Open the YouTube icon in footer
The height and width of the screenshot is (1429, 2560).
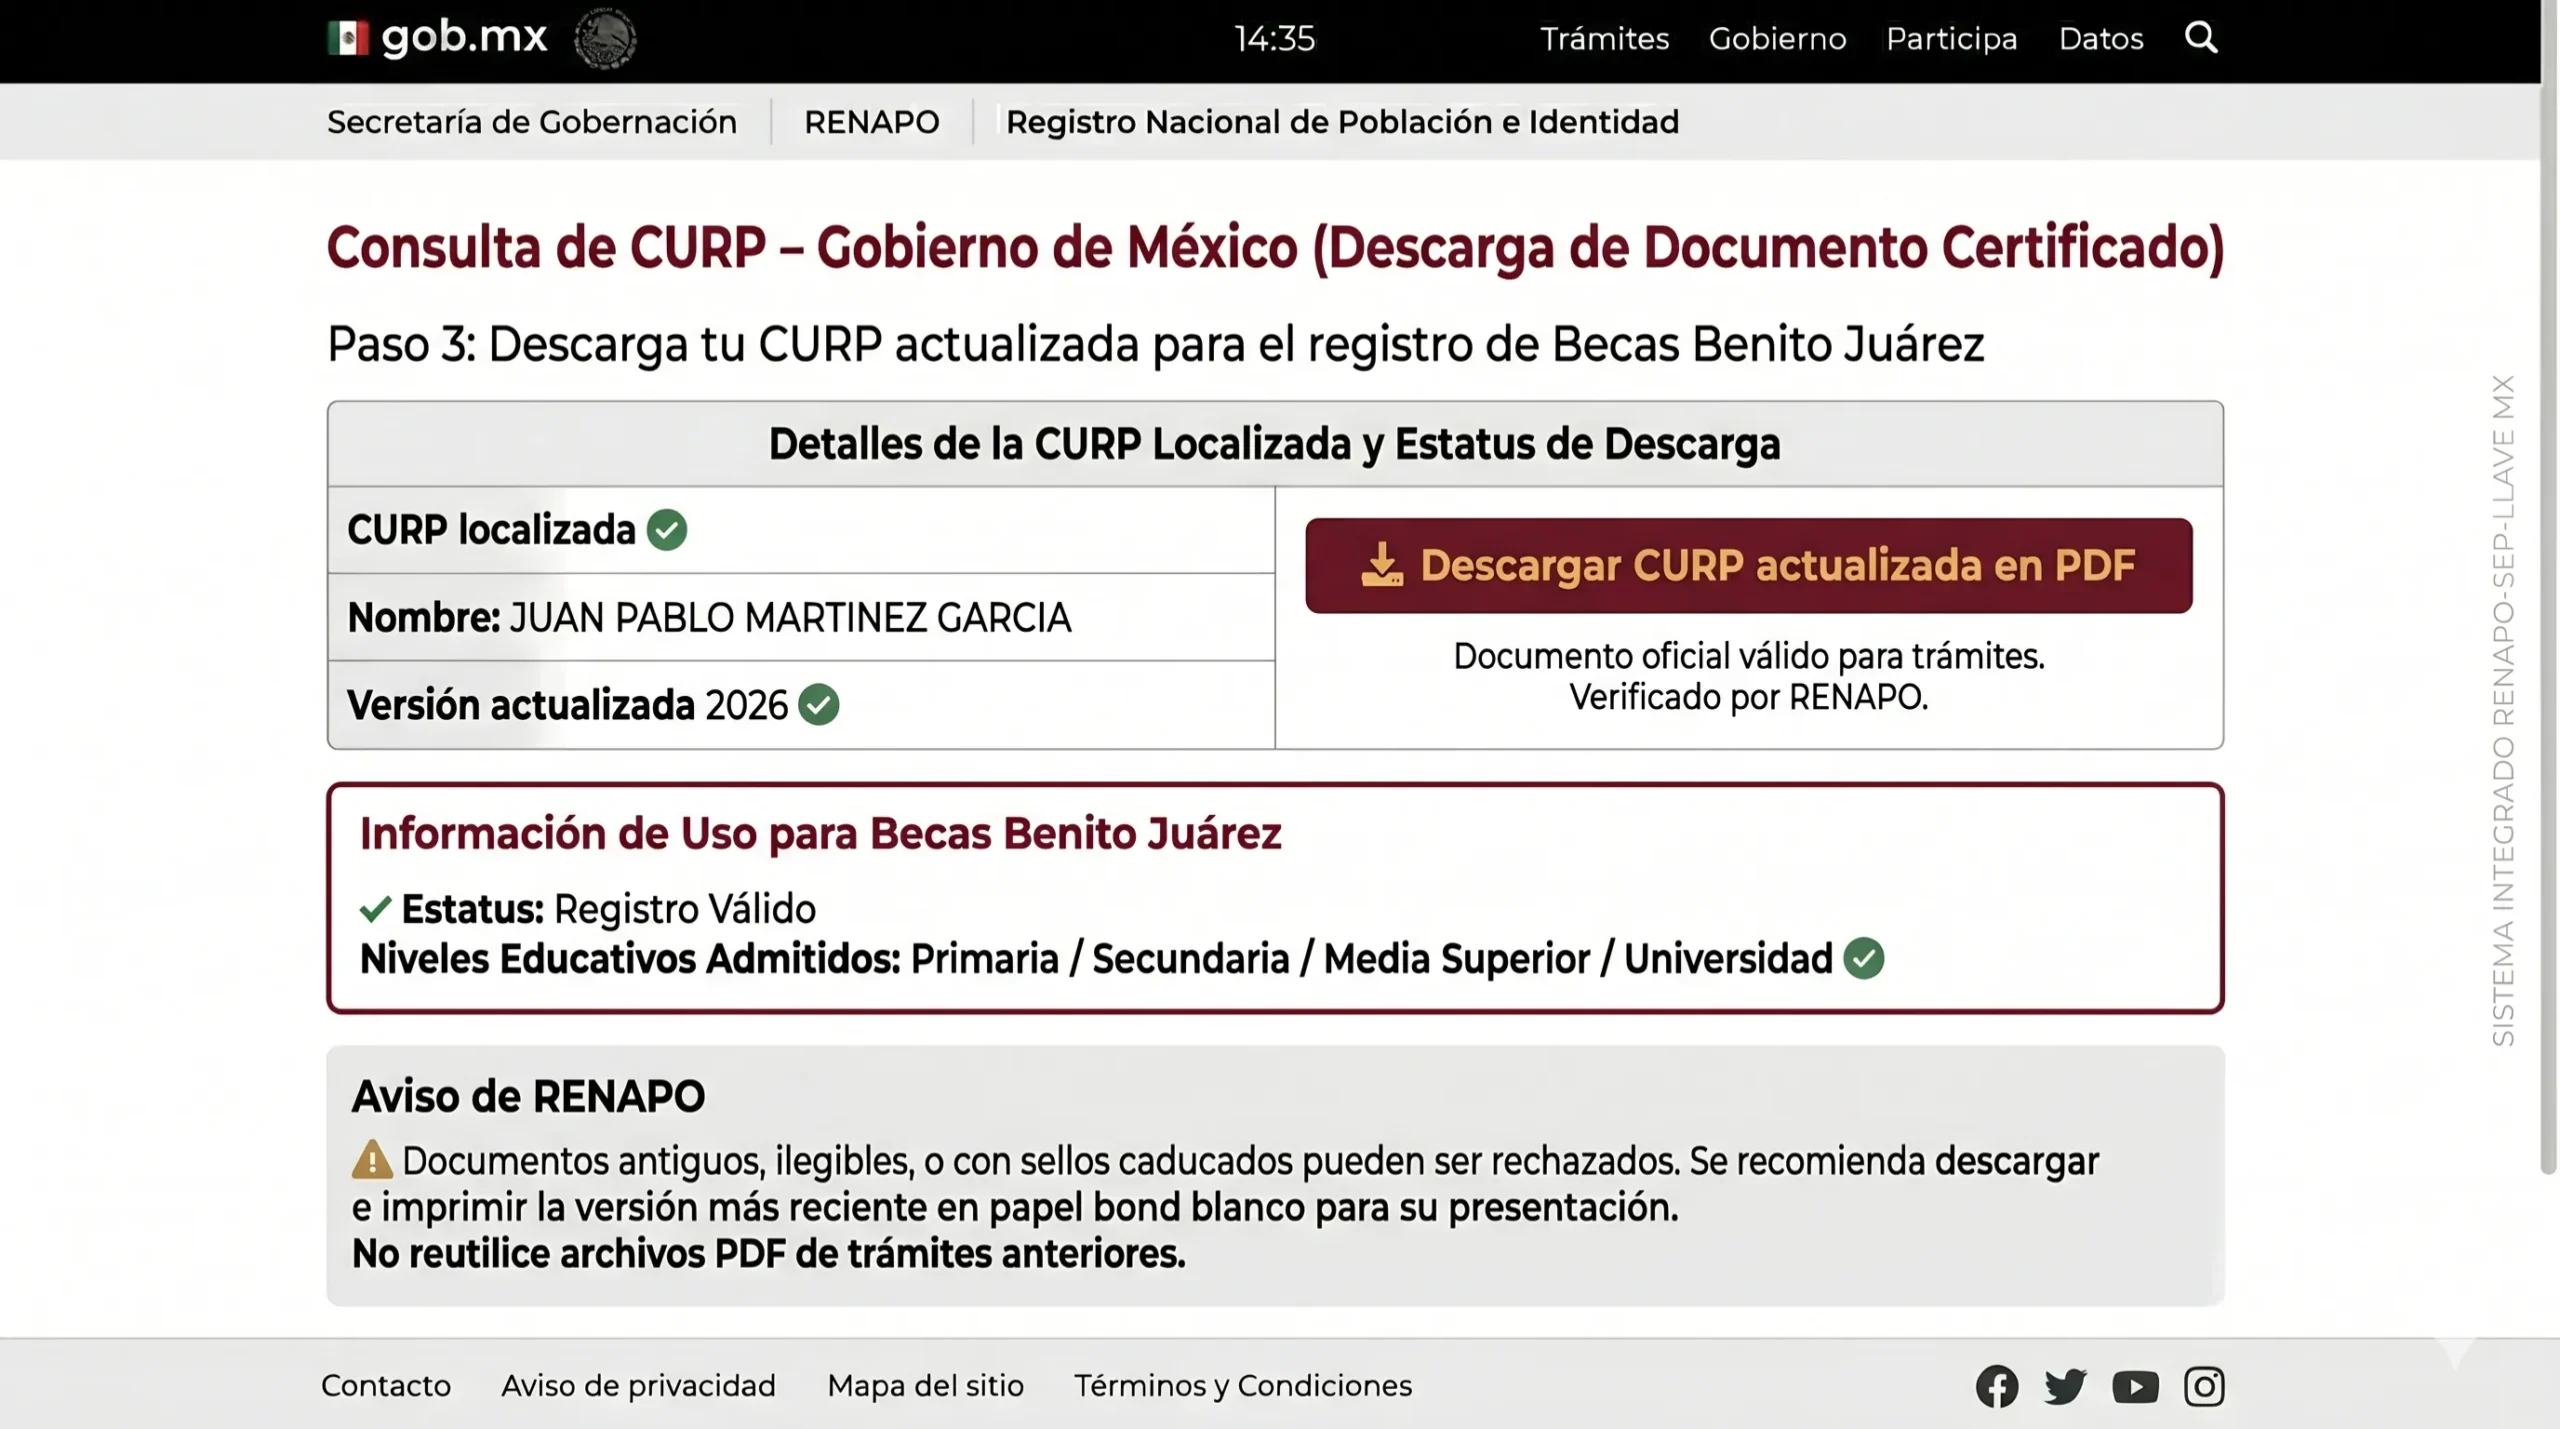2135,1387
